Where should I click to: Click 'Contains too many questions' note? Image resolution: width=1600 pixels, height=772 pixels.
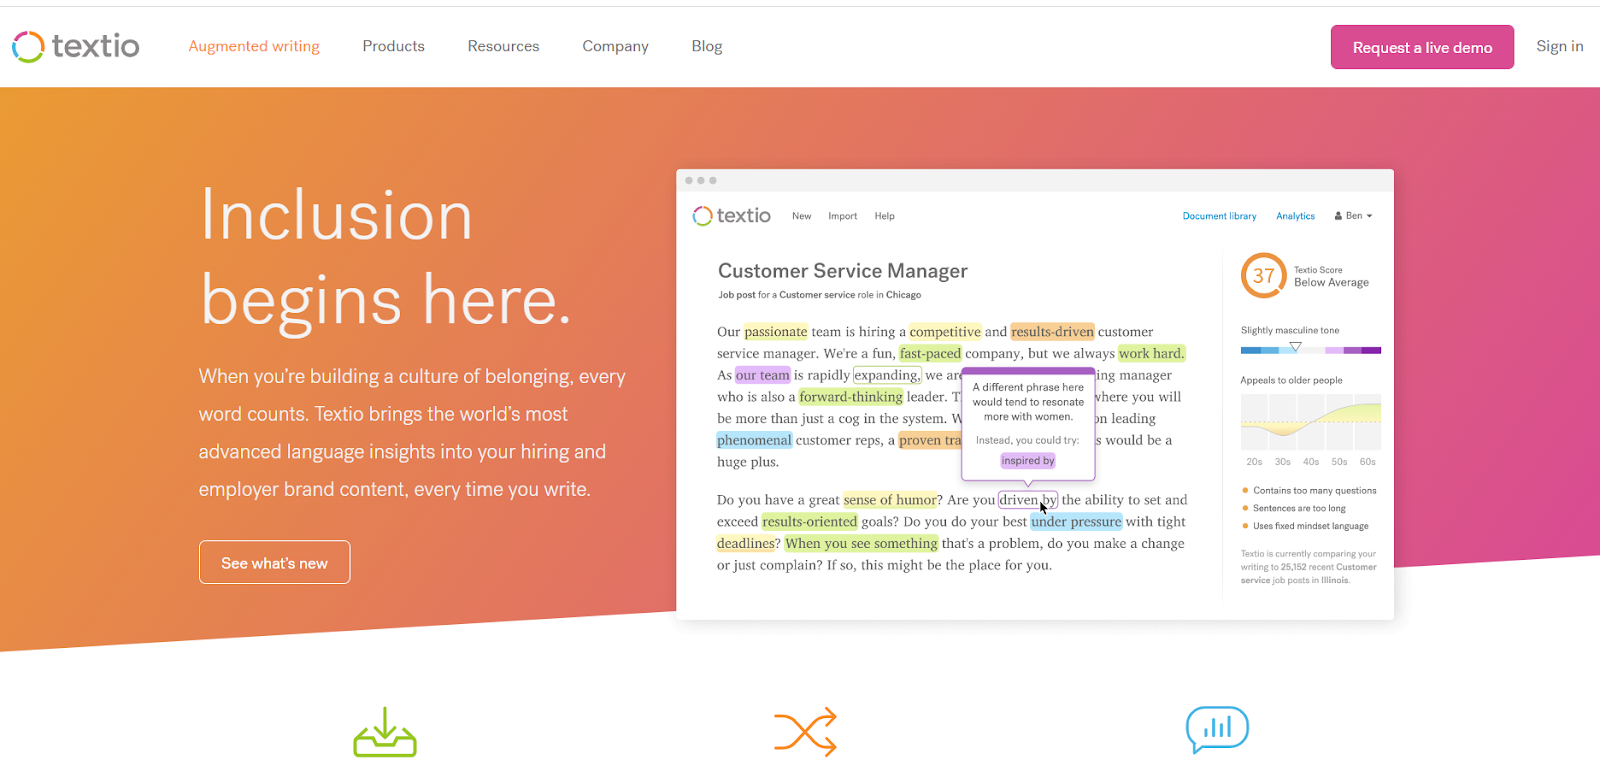coord(1314,491)
